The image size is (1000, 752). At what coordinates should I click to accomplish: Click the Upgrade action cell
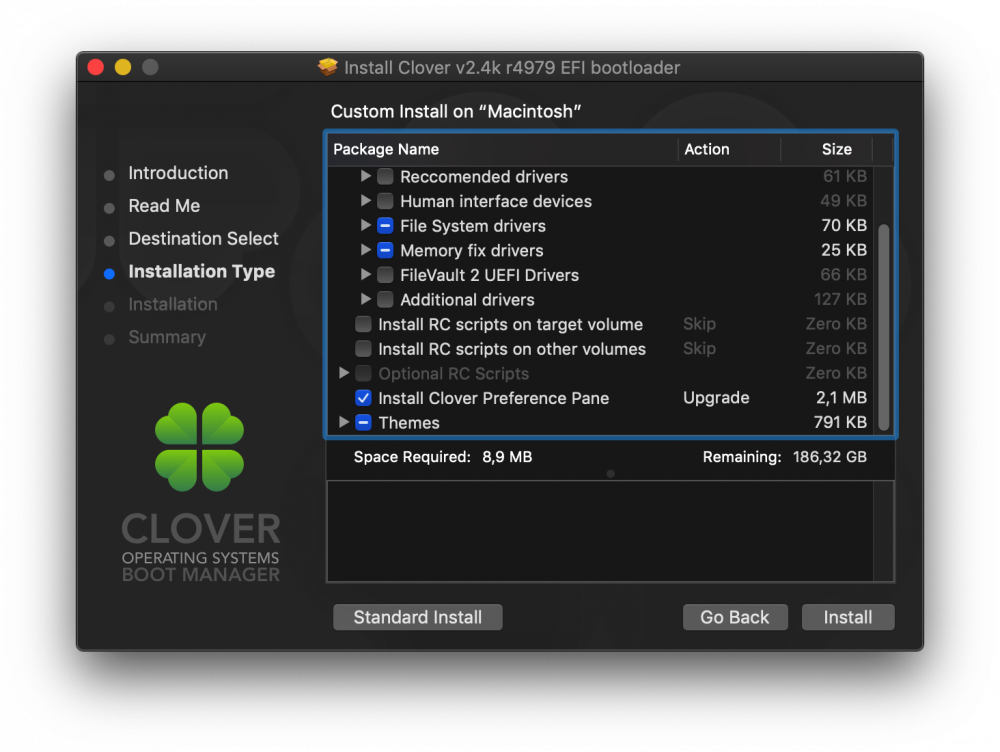coord(716,398)
